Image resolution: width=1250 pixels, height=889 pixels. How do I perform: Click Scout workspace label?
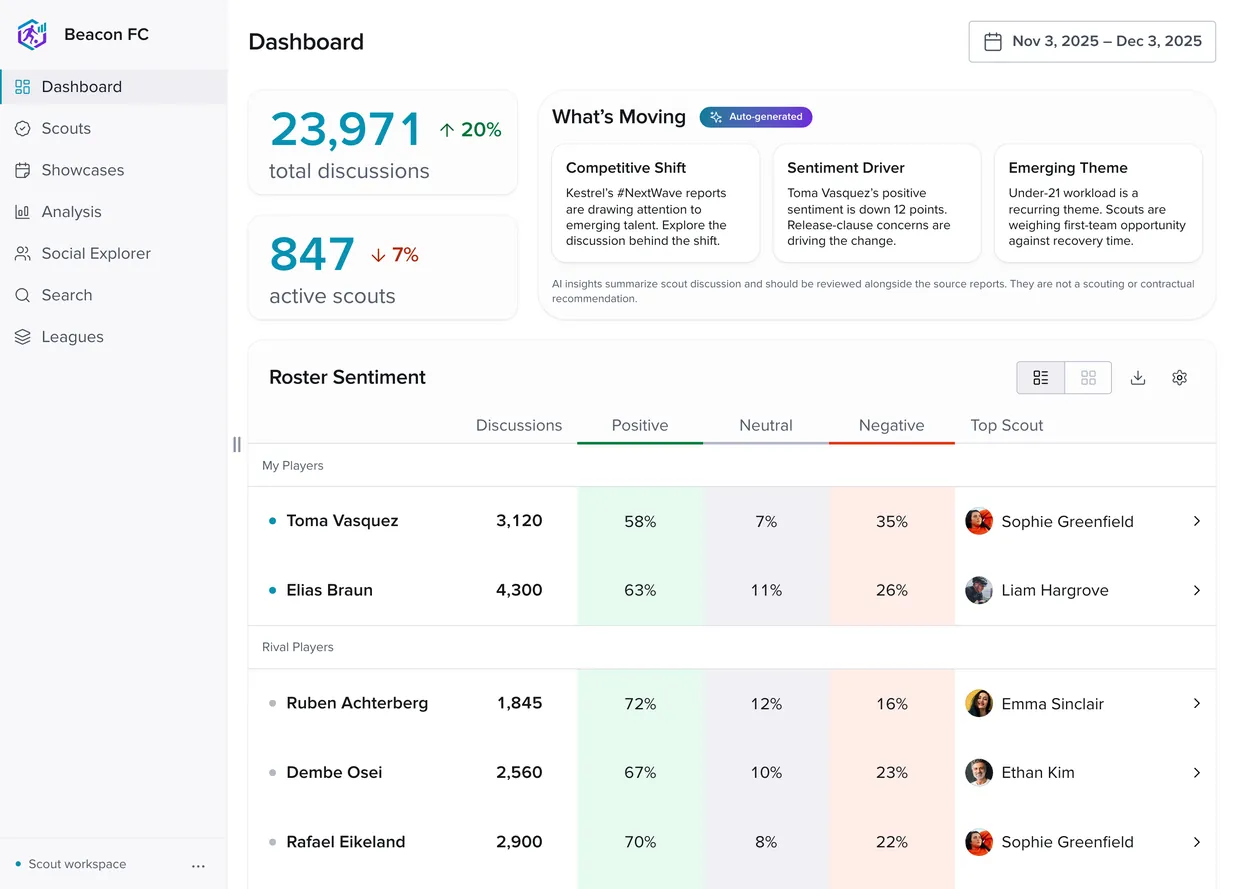point(77,864)
